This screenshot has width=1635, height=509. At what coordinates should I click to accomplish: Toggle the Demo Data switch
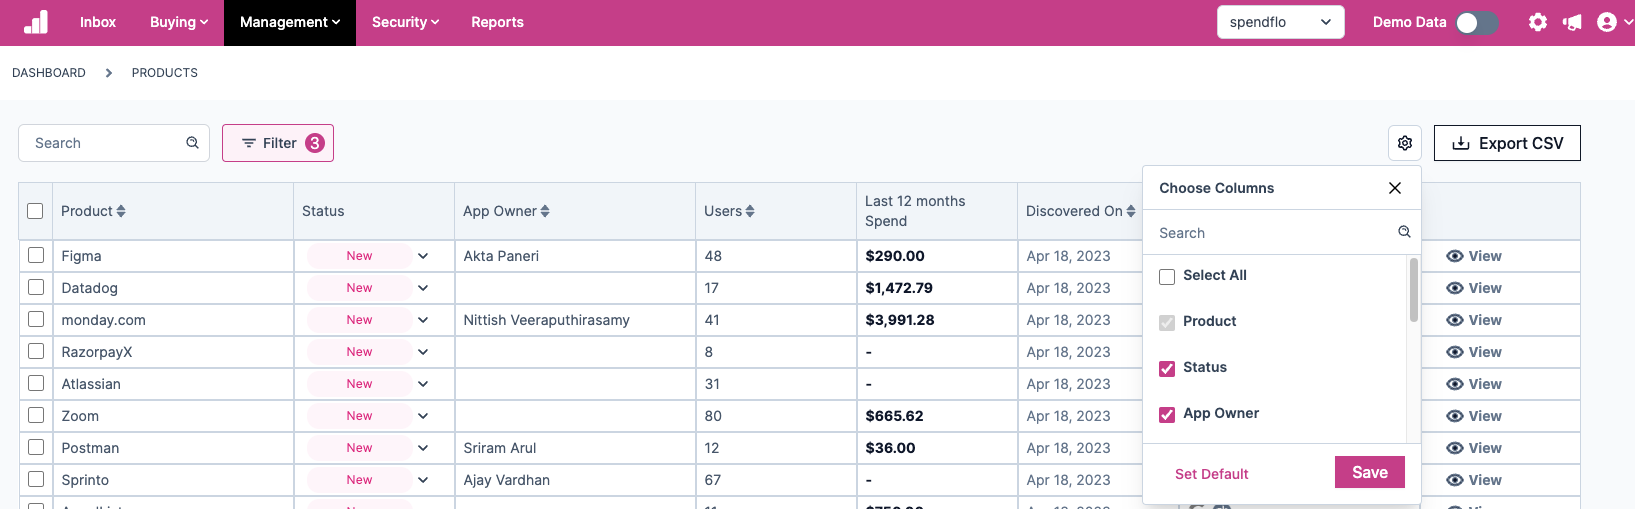[1477, 22]
